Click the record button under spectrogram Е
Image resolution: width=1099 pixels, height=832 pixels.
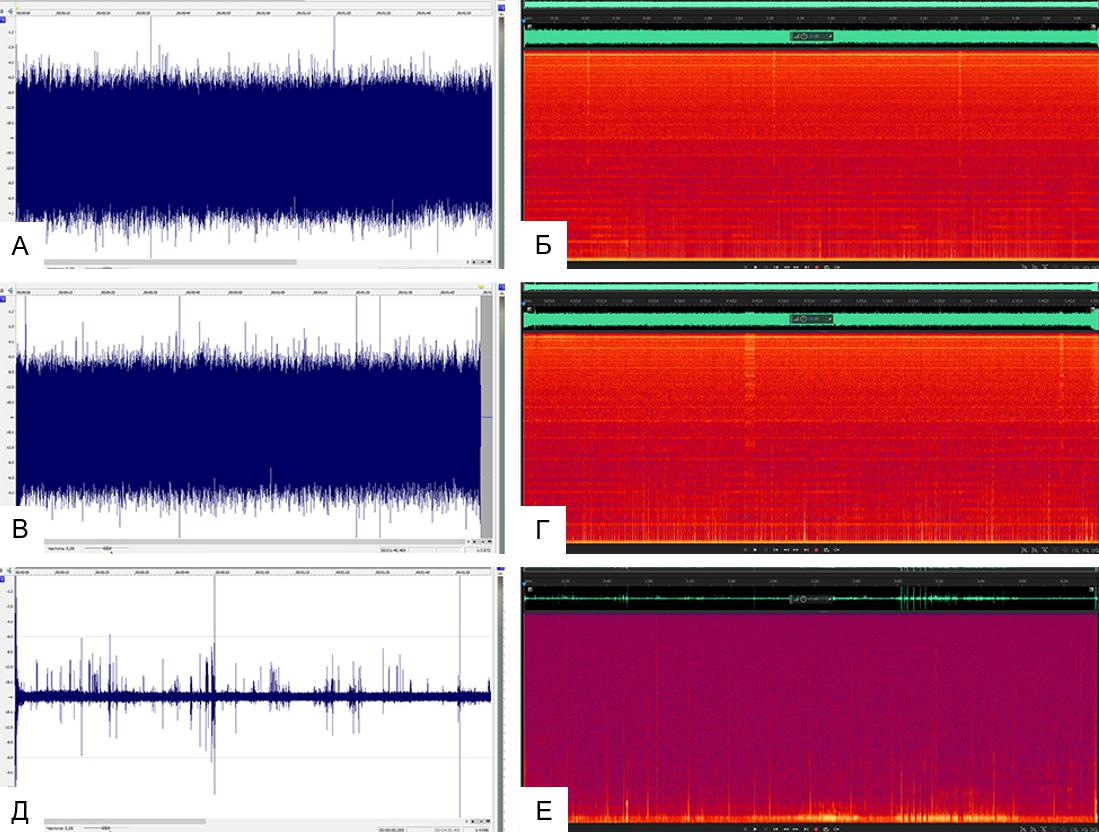(x=816, y=829)
